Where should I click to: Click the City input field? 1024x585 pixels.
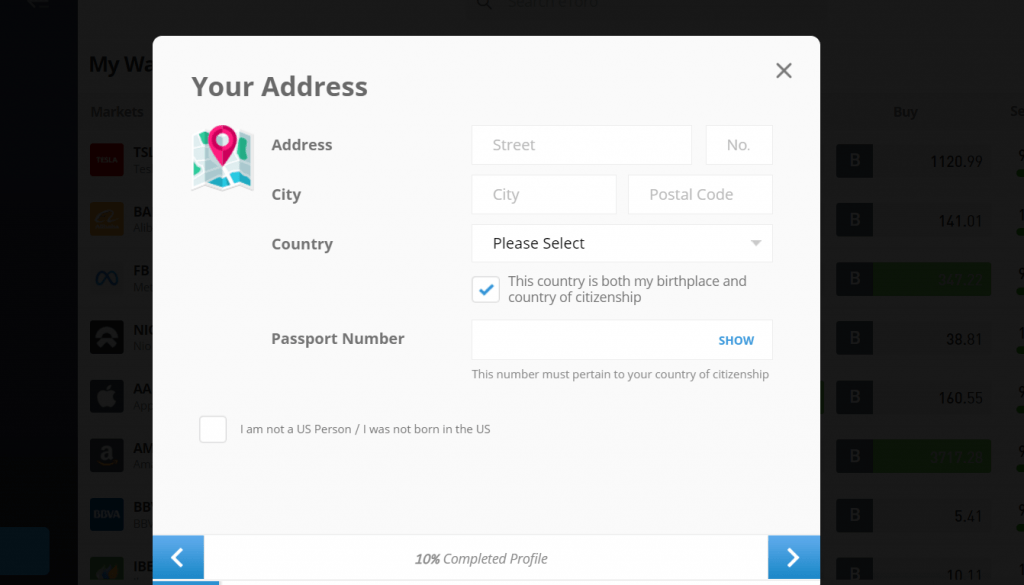pyautogui.click(x=543, y=194)
